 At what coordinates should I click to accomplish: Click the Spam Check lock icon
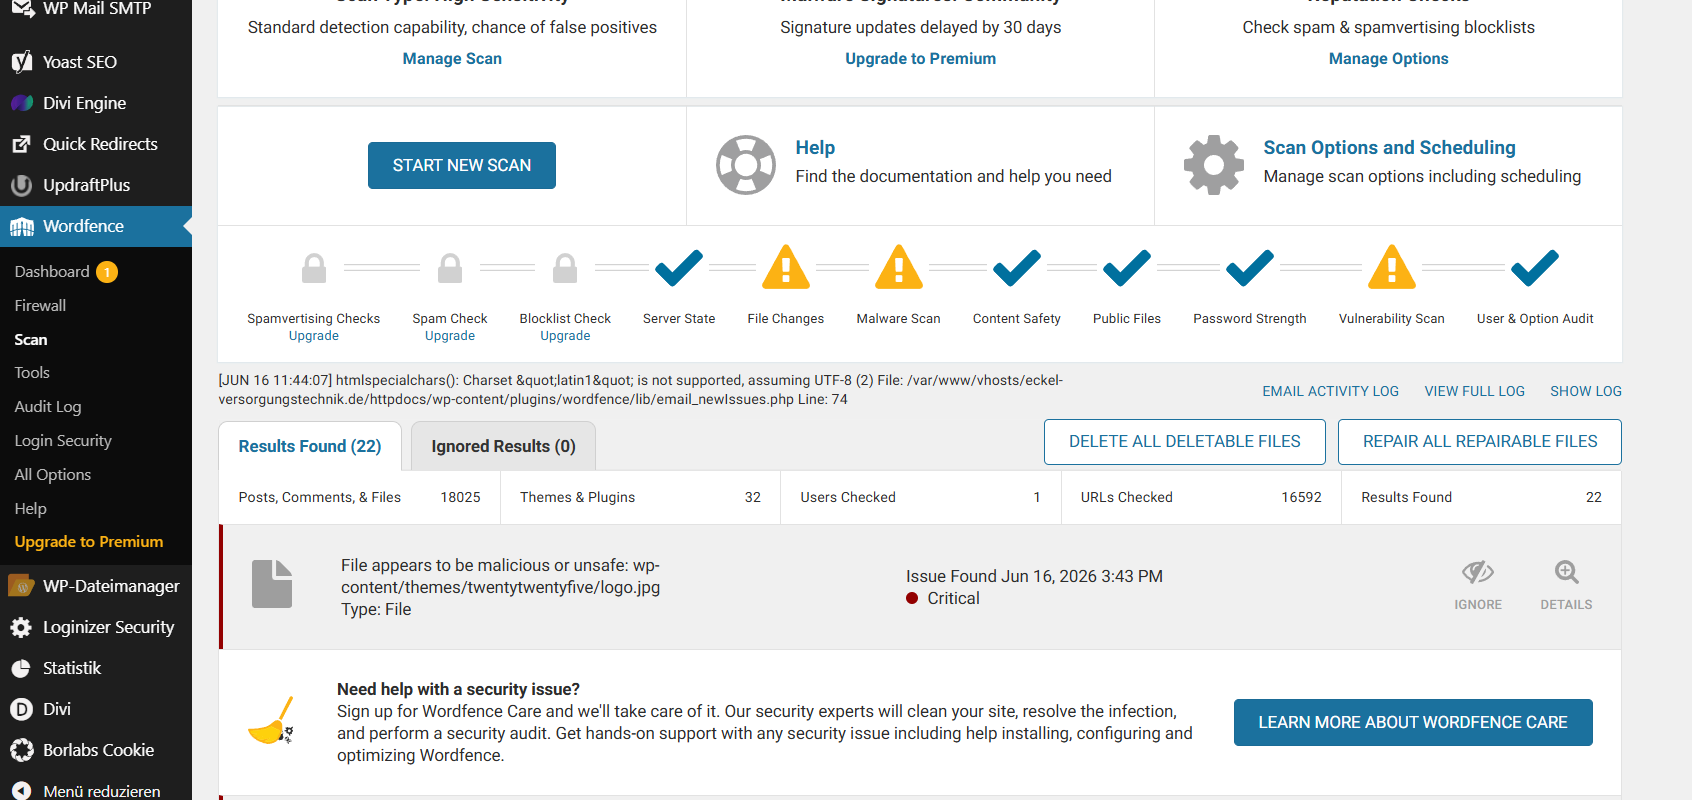450,268
